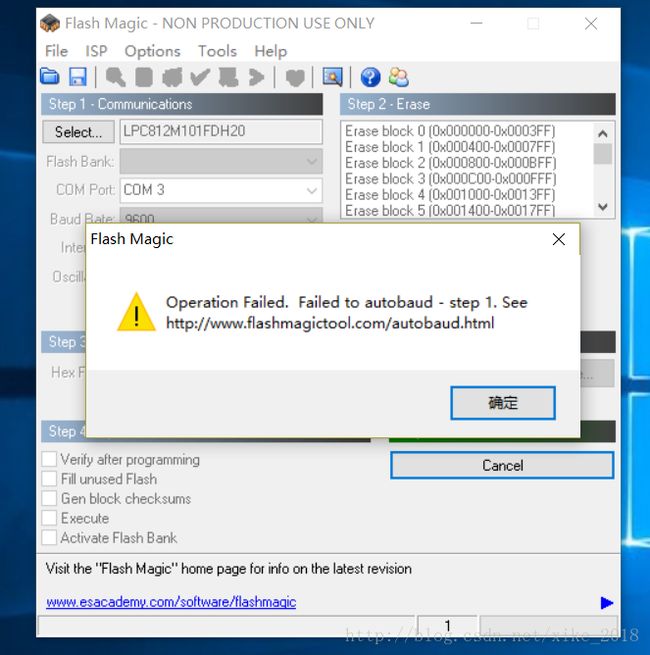Screen dimensions: 650x655
Task: Click the grayed heart toolbar icon
Action: [295, 78]
